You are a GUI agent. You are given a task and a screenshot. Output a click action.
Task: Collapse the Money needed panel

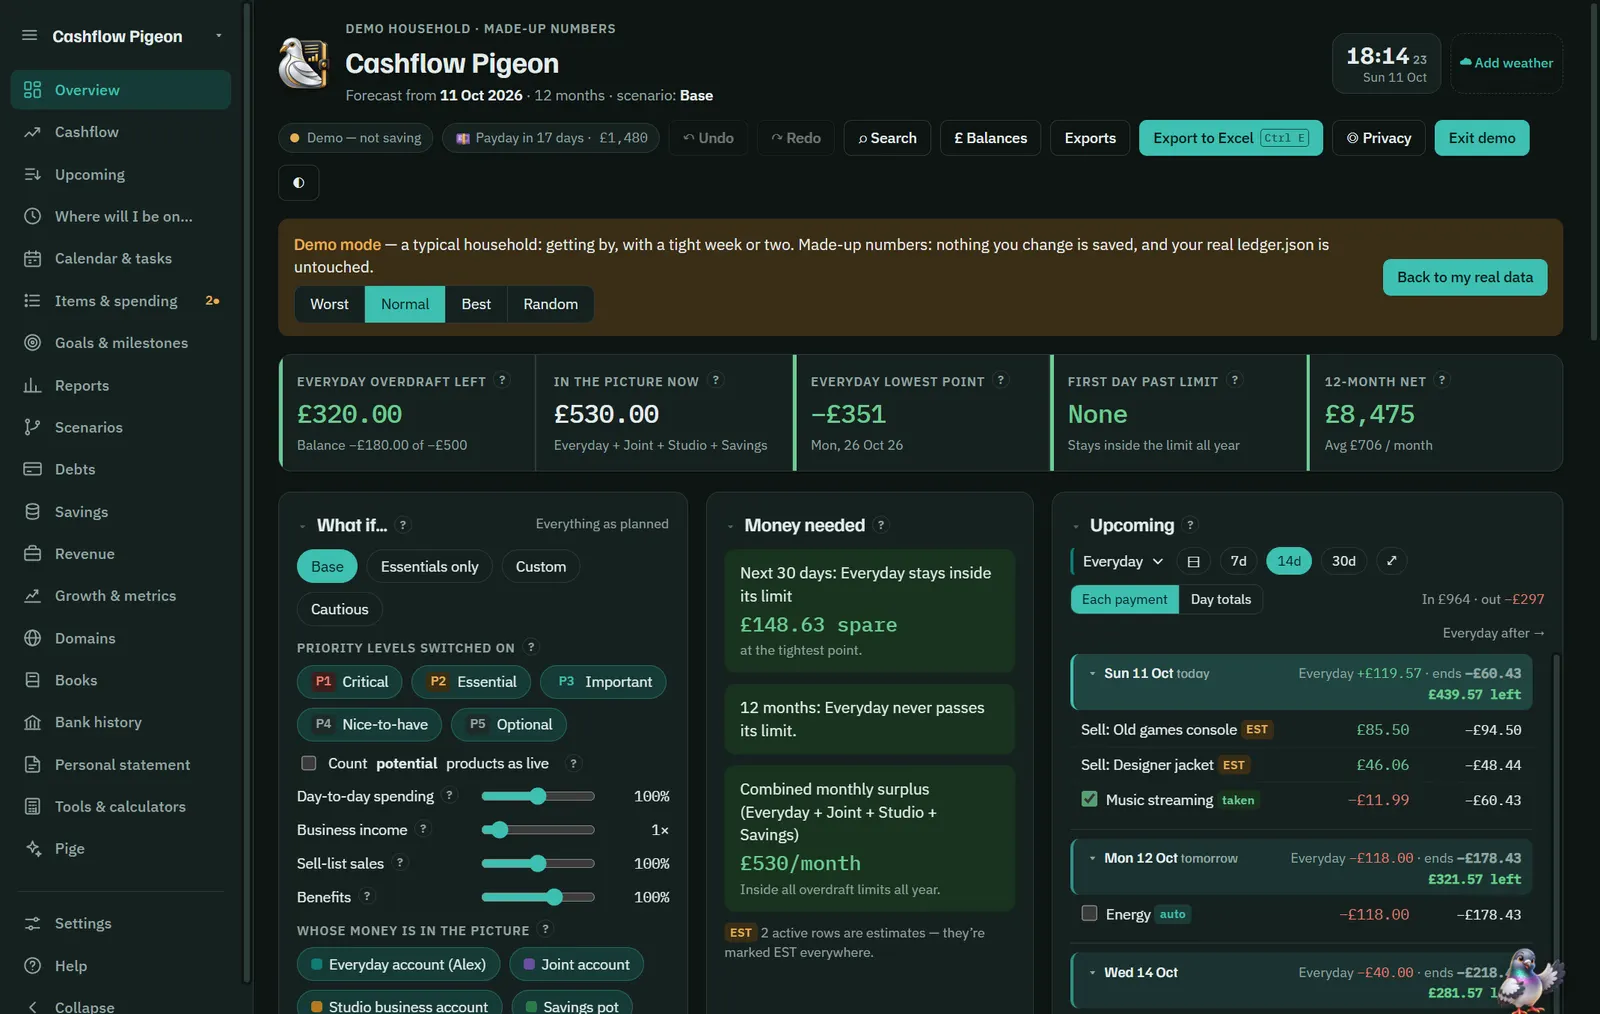(730, 526)
